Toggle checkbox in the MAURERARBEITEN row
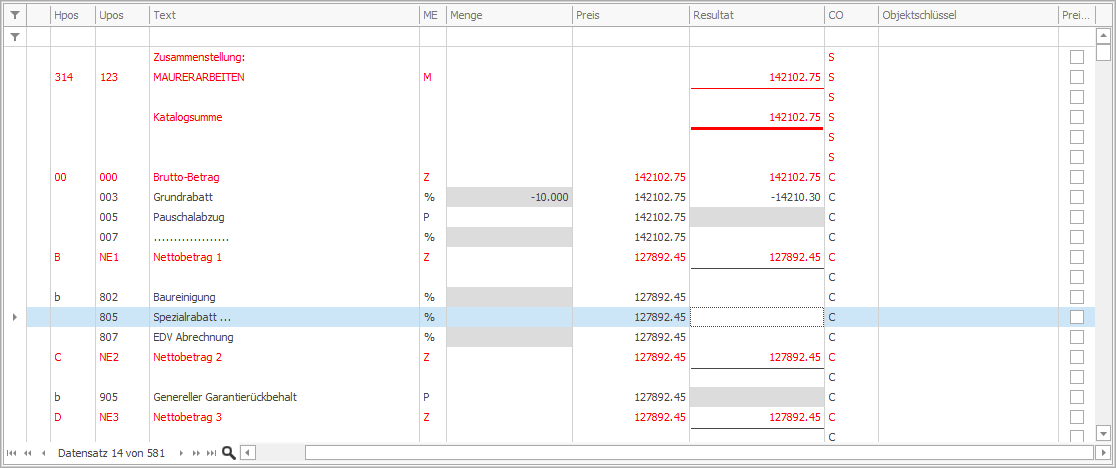Image resolution: width=1116 pixels, height=468 pixels. pos(1077,77)
